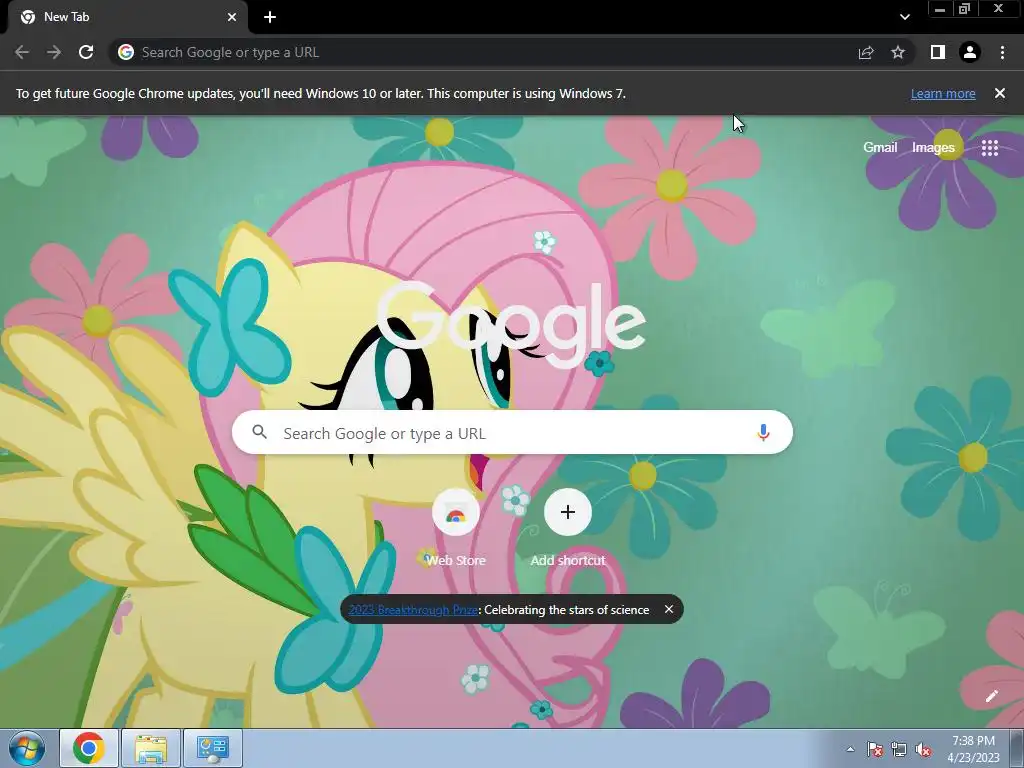Click the Learn more link
This screenshot has width=1024, height=768.
(x=943, y=93)
